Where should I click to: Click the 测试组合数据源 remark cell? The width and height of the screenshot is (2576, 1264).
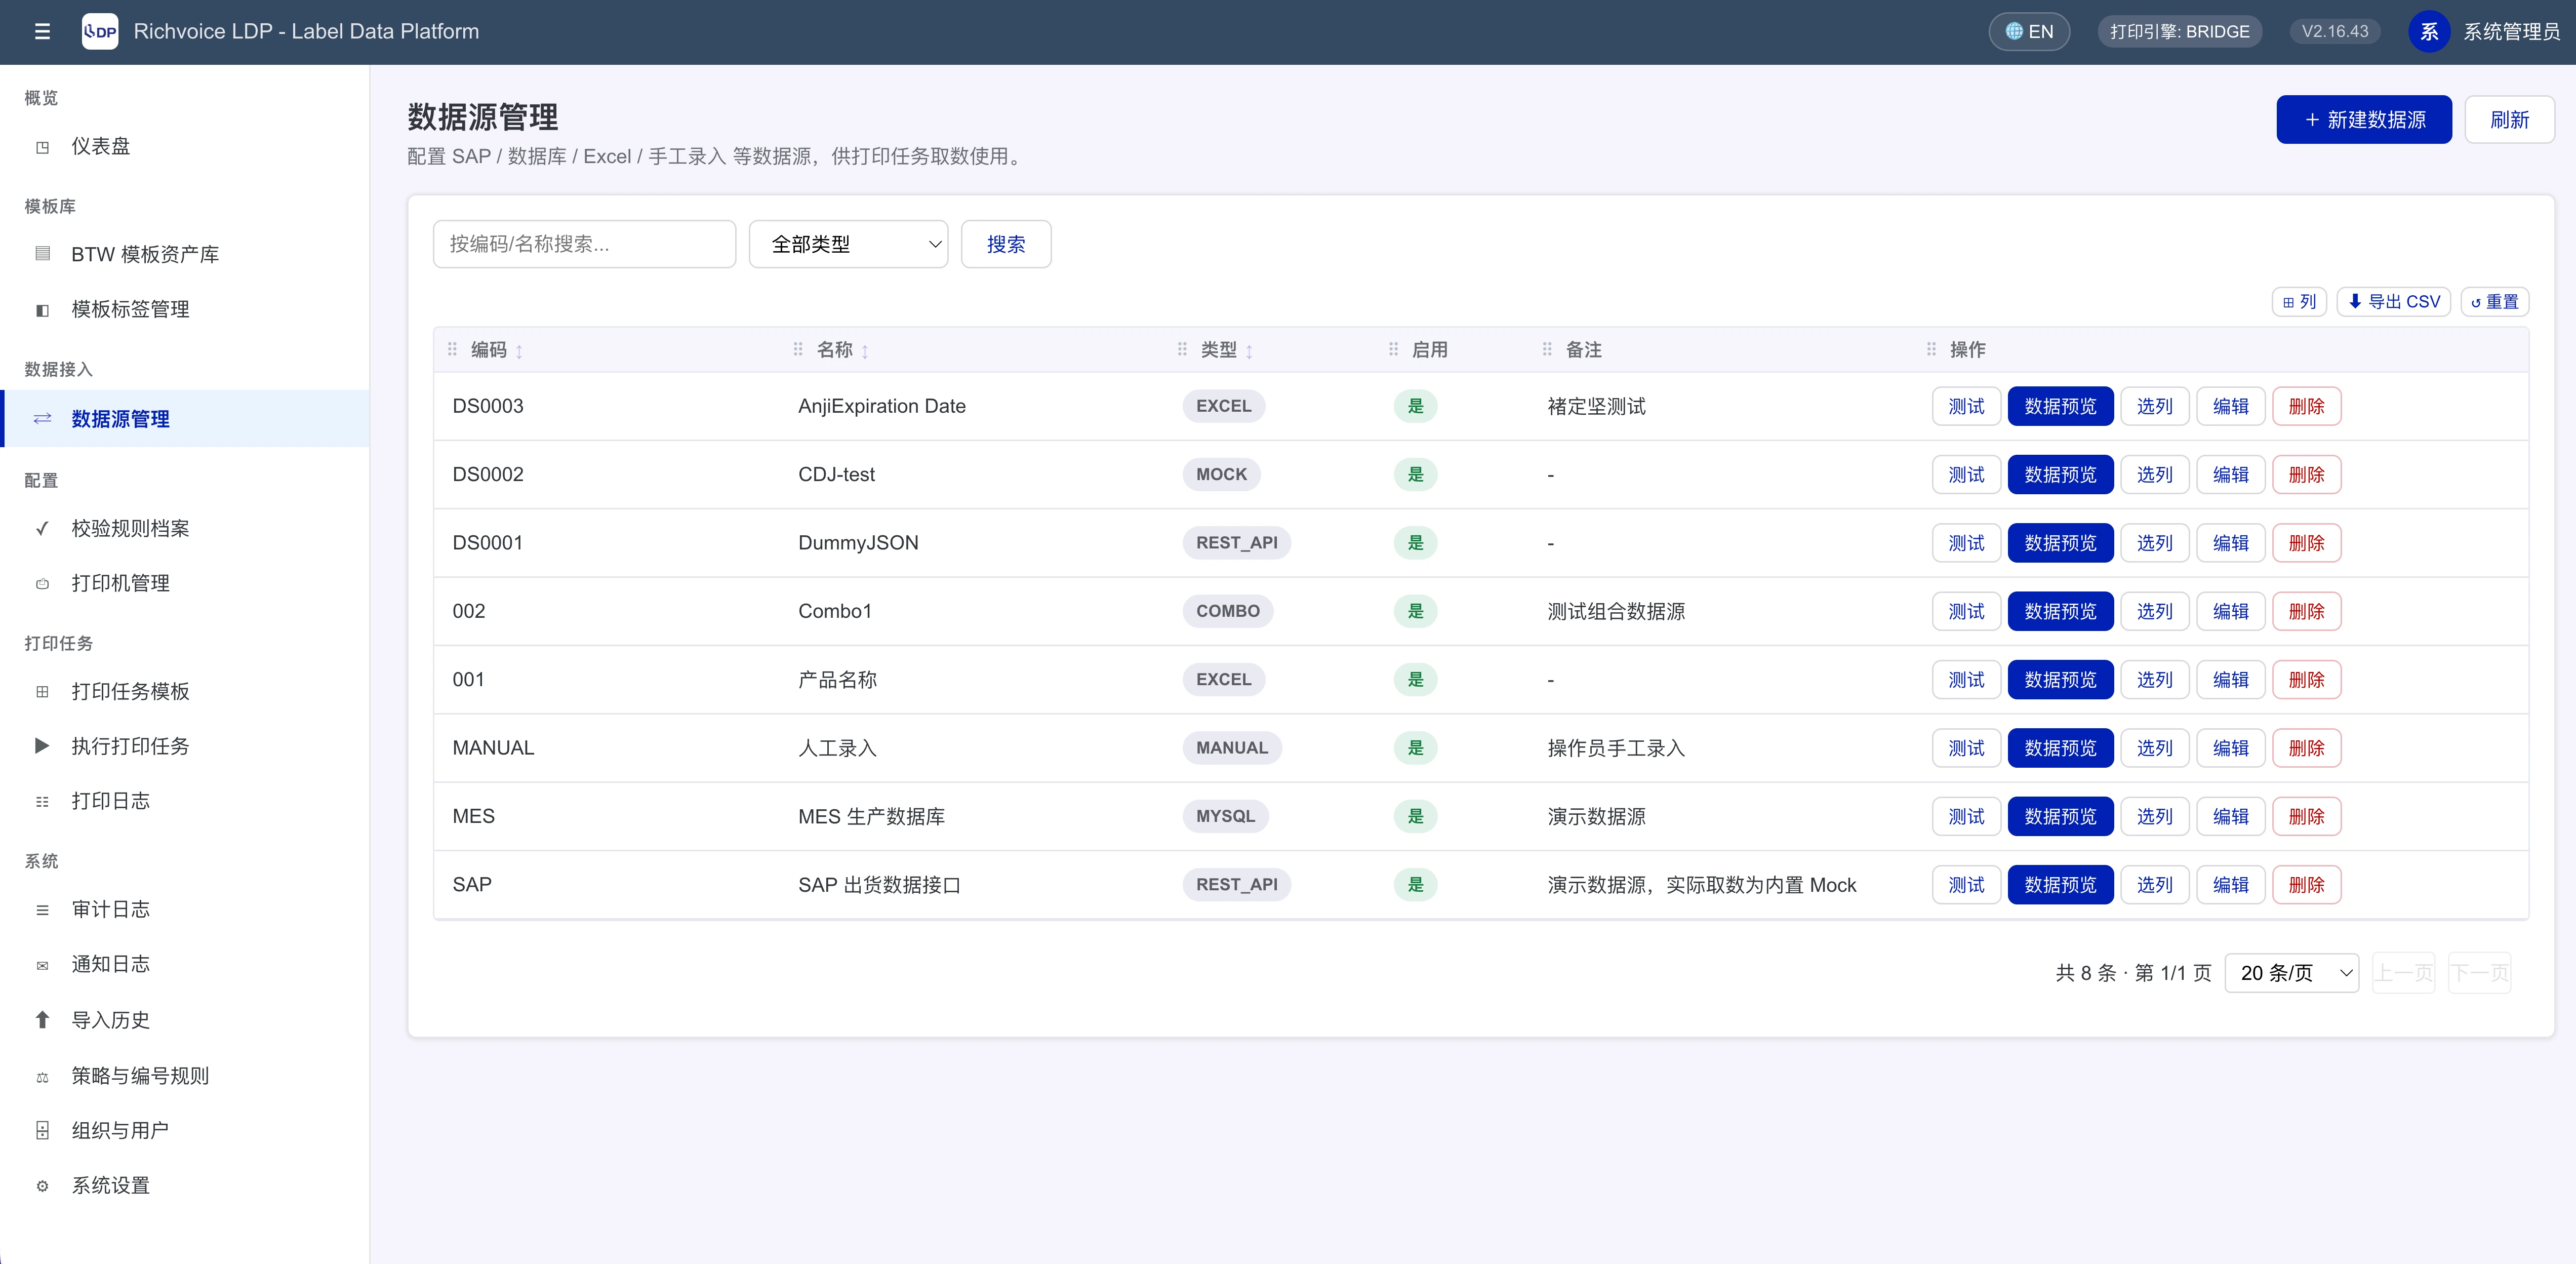click(1615, 612)
